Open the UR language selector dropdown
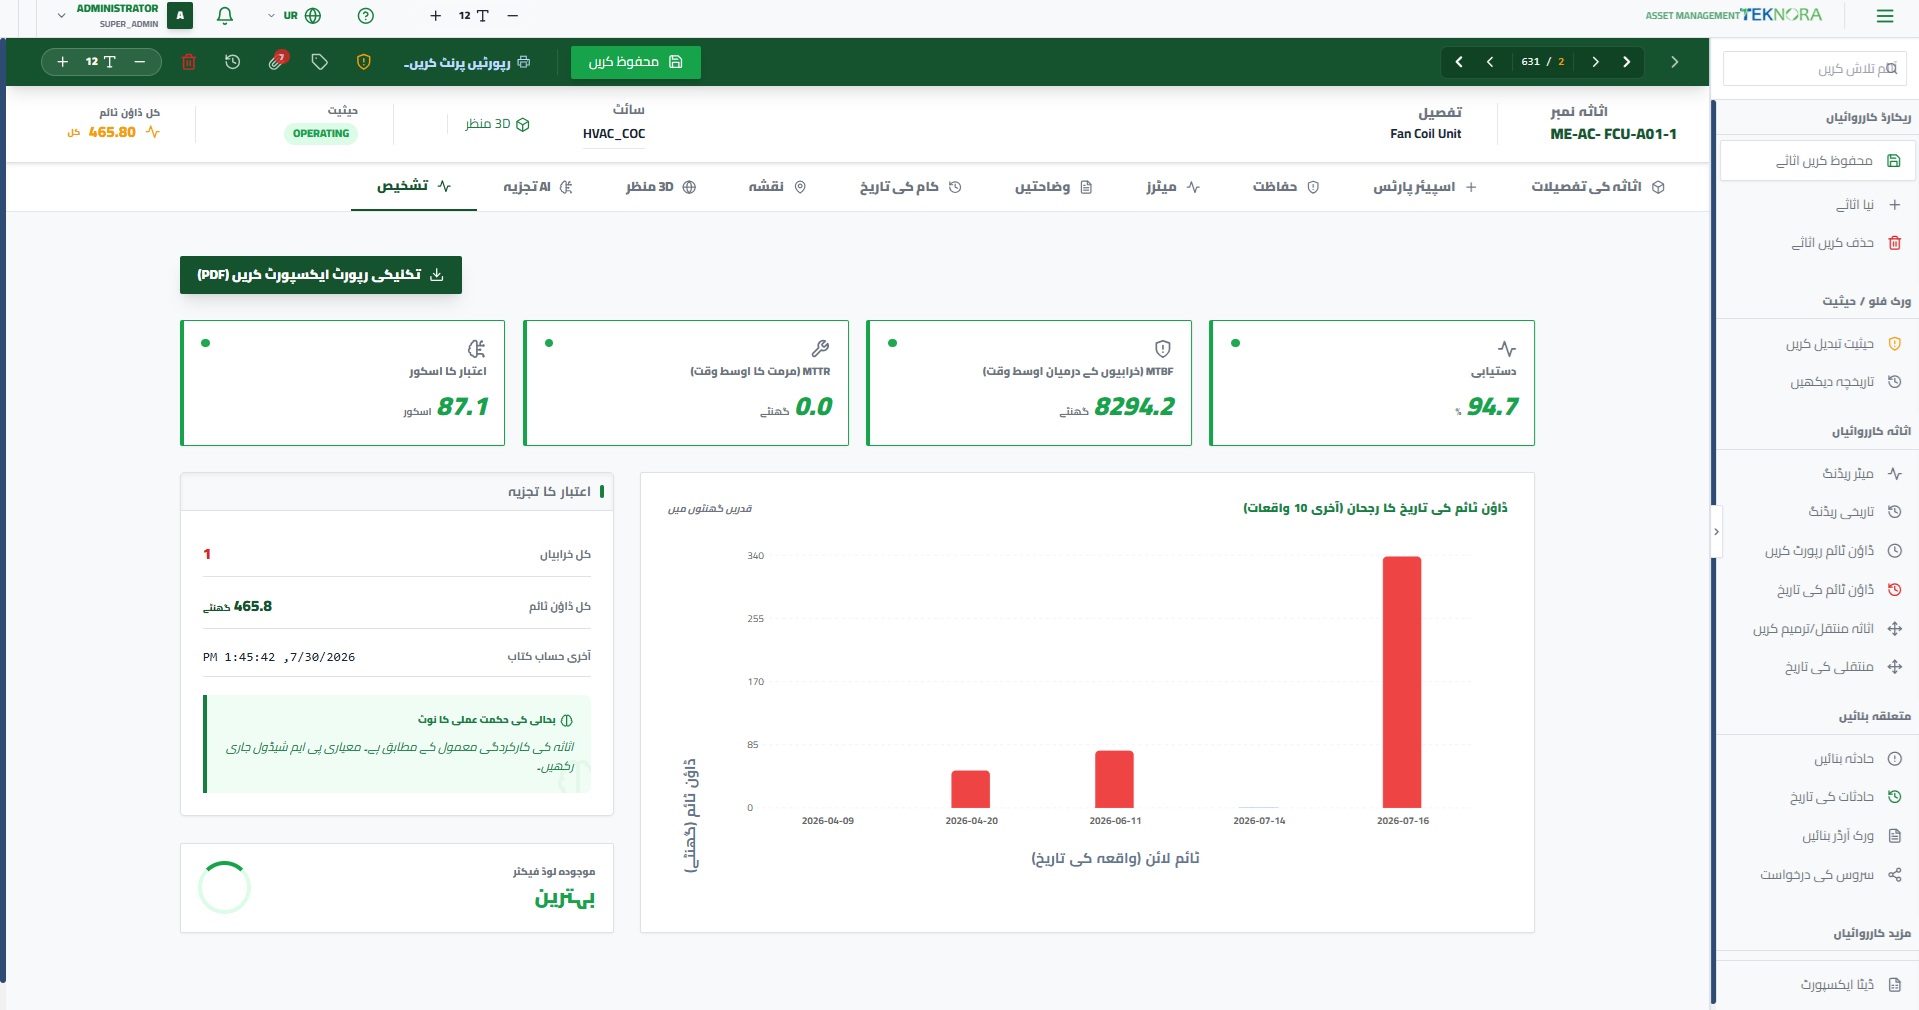The image size is (1919, 1010). point(295,16)
